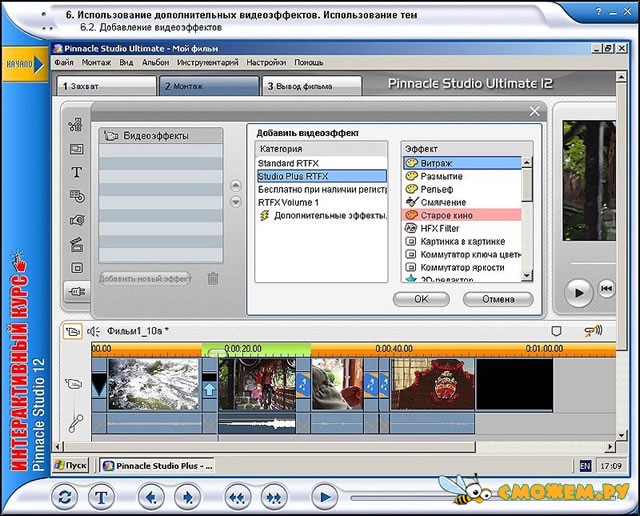This screenshot has width=640, height=516.
Task: Select the picture-in-picture toolbox icon
Action: [76, 149]
